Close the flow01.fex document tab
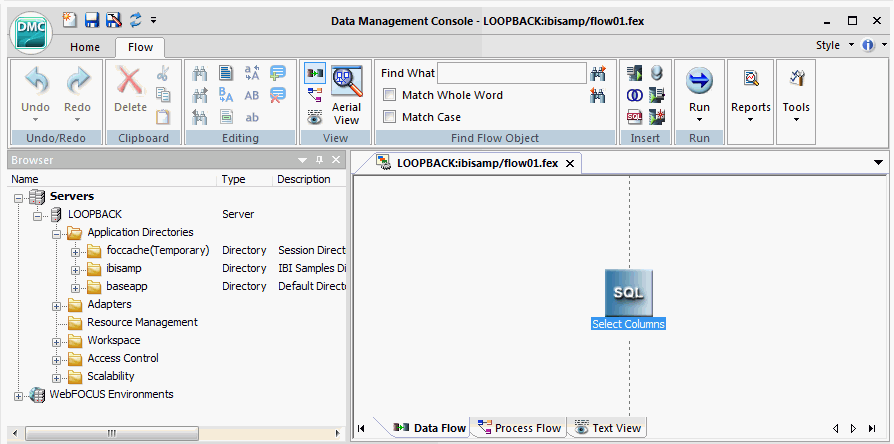The image size is (894, 444). 569,164
